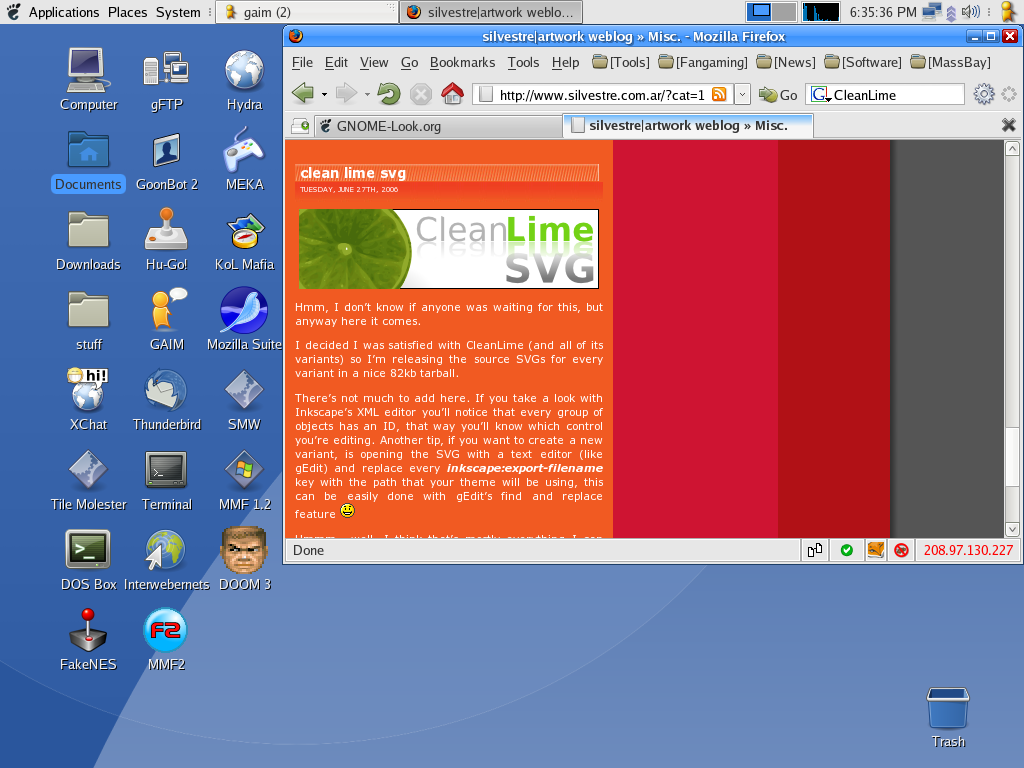
Task: Select the Documents folder
Action: (x=88, y=161)
